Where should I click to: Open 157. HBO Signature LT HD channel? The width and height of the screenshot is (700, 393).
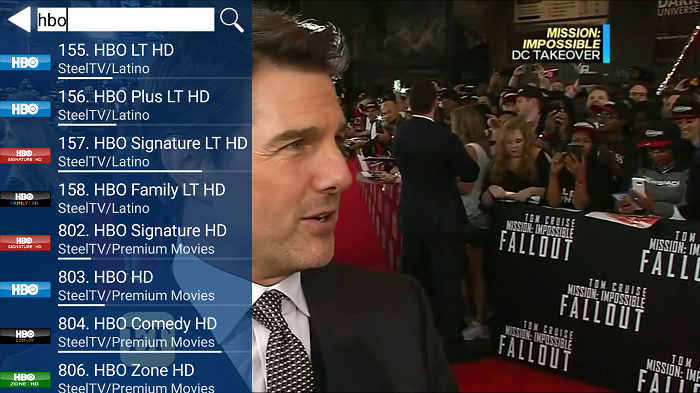click(x=126, y=152)
